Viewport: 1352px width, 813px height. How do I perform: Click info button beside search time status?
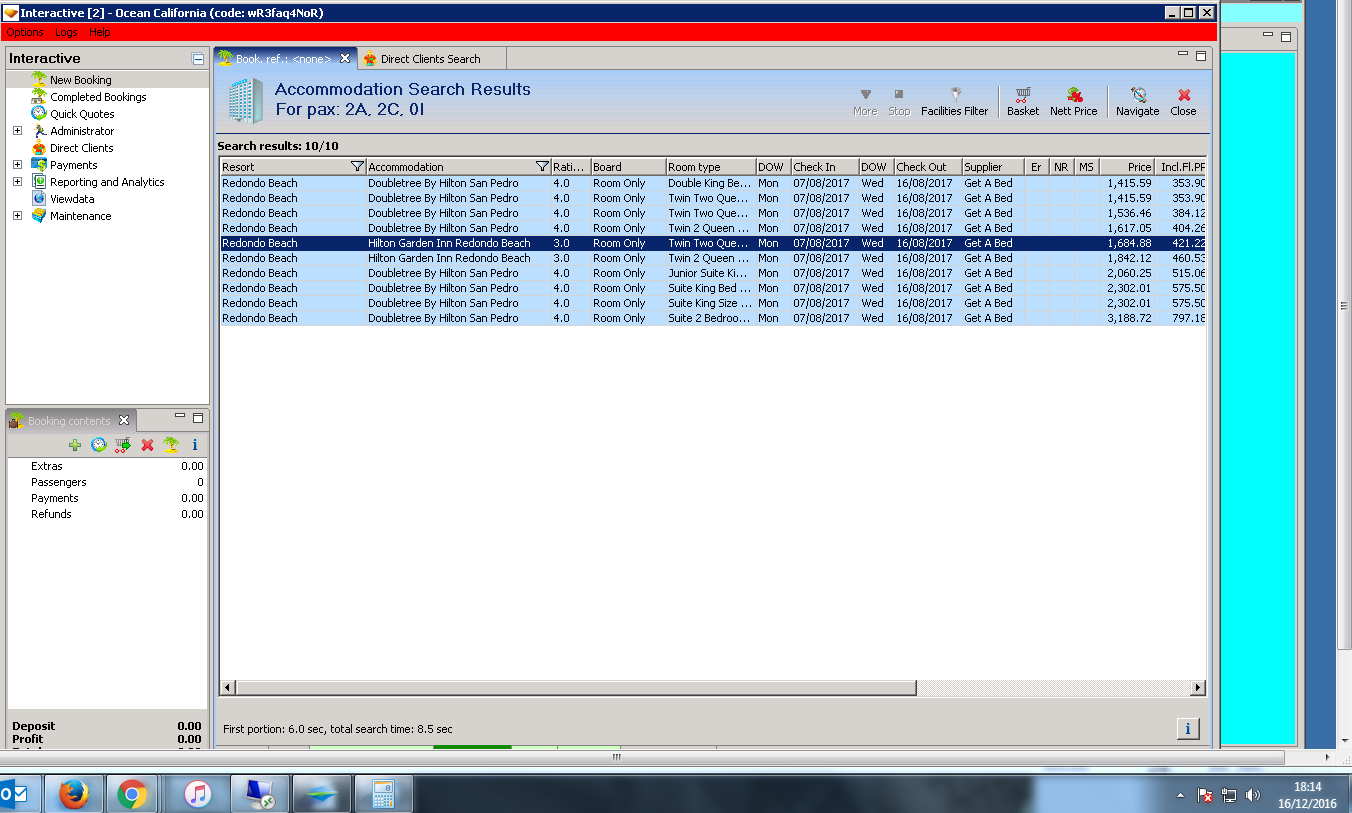pos(1187,728)
